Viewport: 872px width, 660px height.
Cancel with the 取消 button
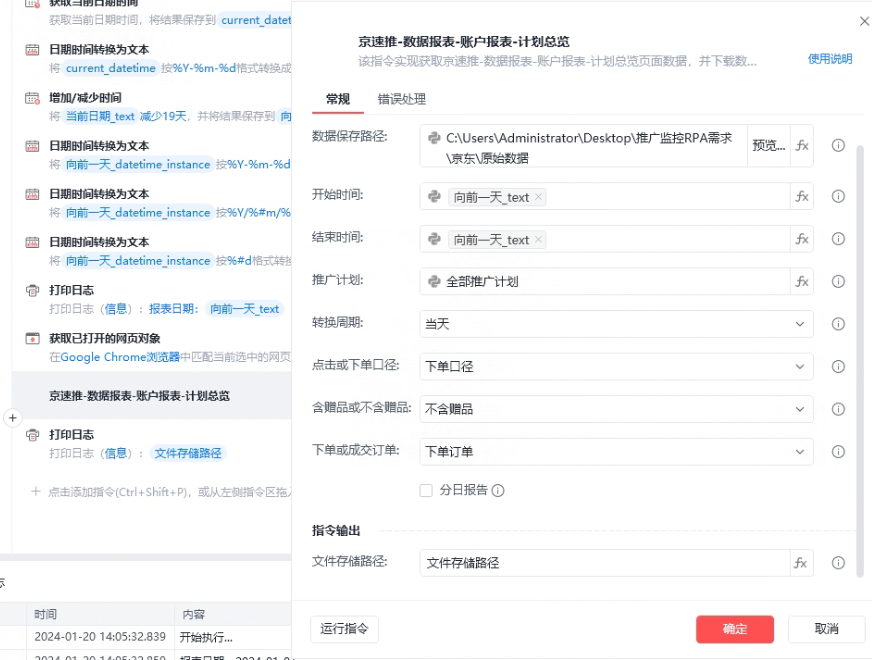pyautogui.click(x=826, y=629)
